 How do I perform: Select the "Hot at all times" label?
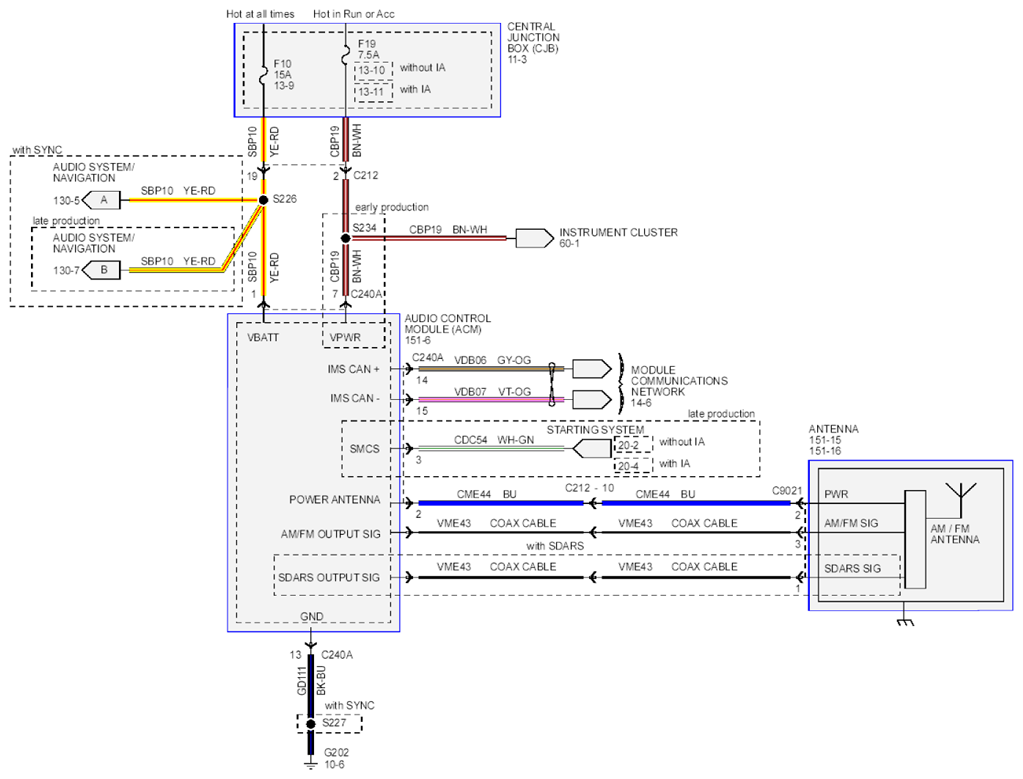coord(260,14)
